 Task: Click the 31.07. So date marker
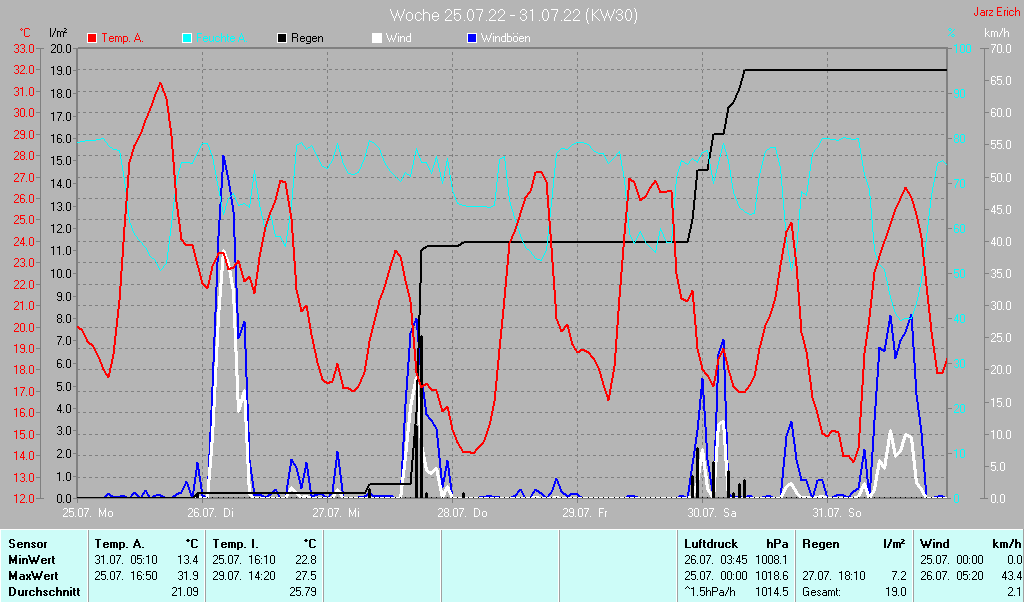pyautogui.click(x=837, y=513)
